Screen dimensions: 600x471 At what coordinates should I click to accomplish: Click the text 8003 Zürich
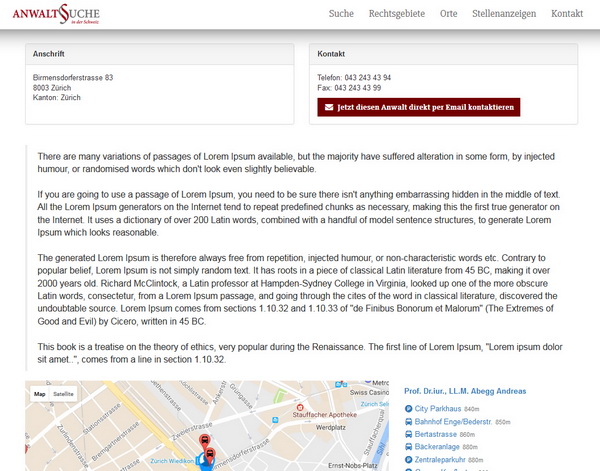(52, 88)
